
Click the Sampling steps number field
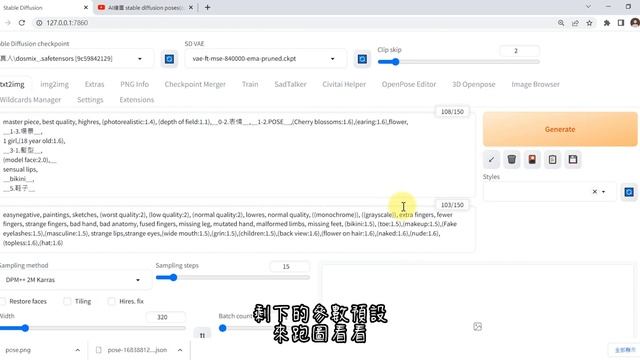(289, 267)
